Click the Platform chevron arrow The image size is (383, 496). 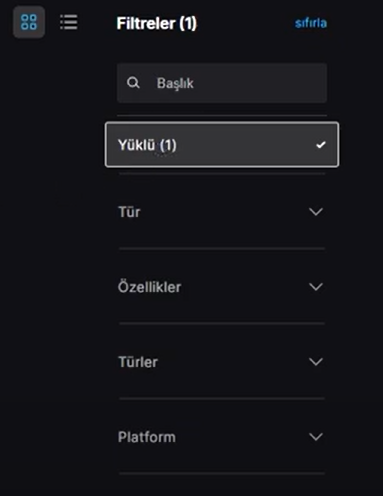[x=316, y=437]
